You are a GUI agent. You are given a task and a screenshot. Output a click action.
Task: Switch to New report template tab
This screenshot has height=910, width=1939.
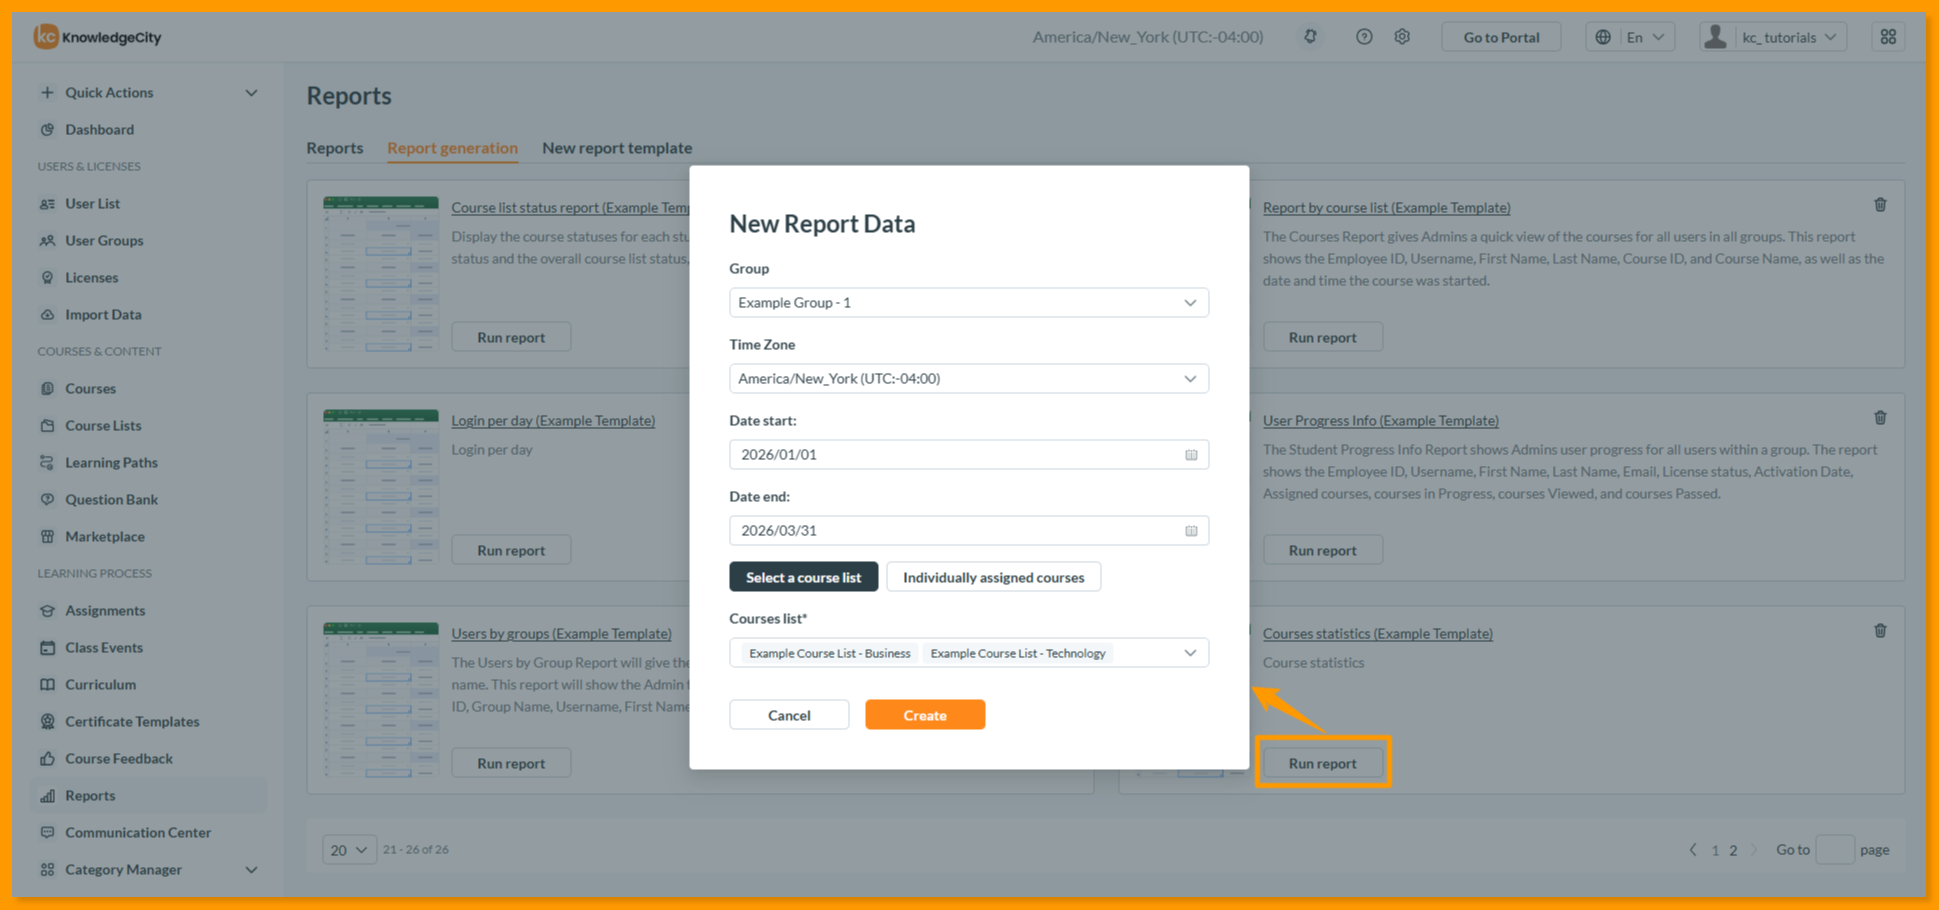(617, 148)
